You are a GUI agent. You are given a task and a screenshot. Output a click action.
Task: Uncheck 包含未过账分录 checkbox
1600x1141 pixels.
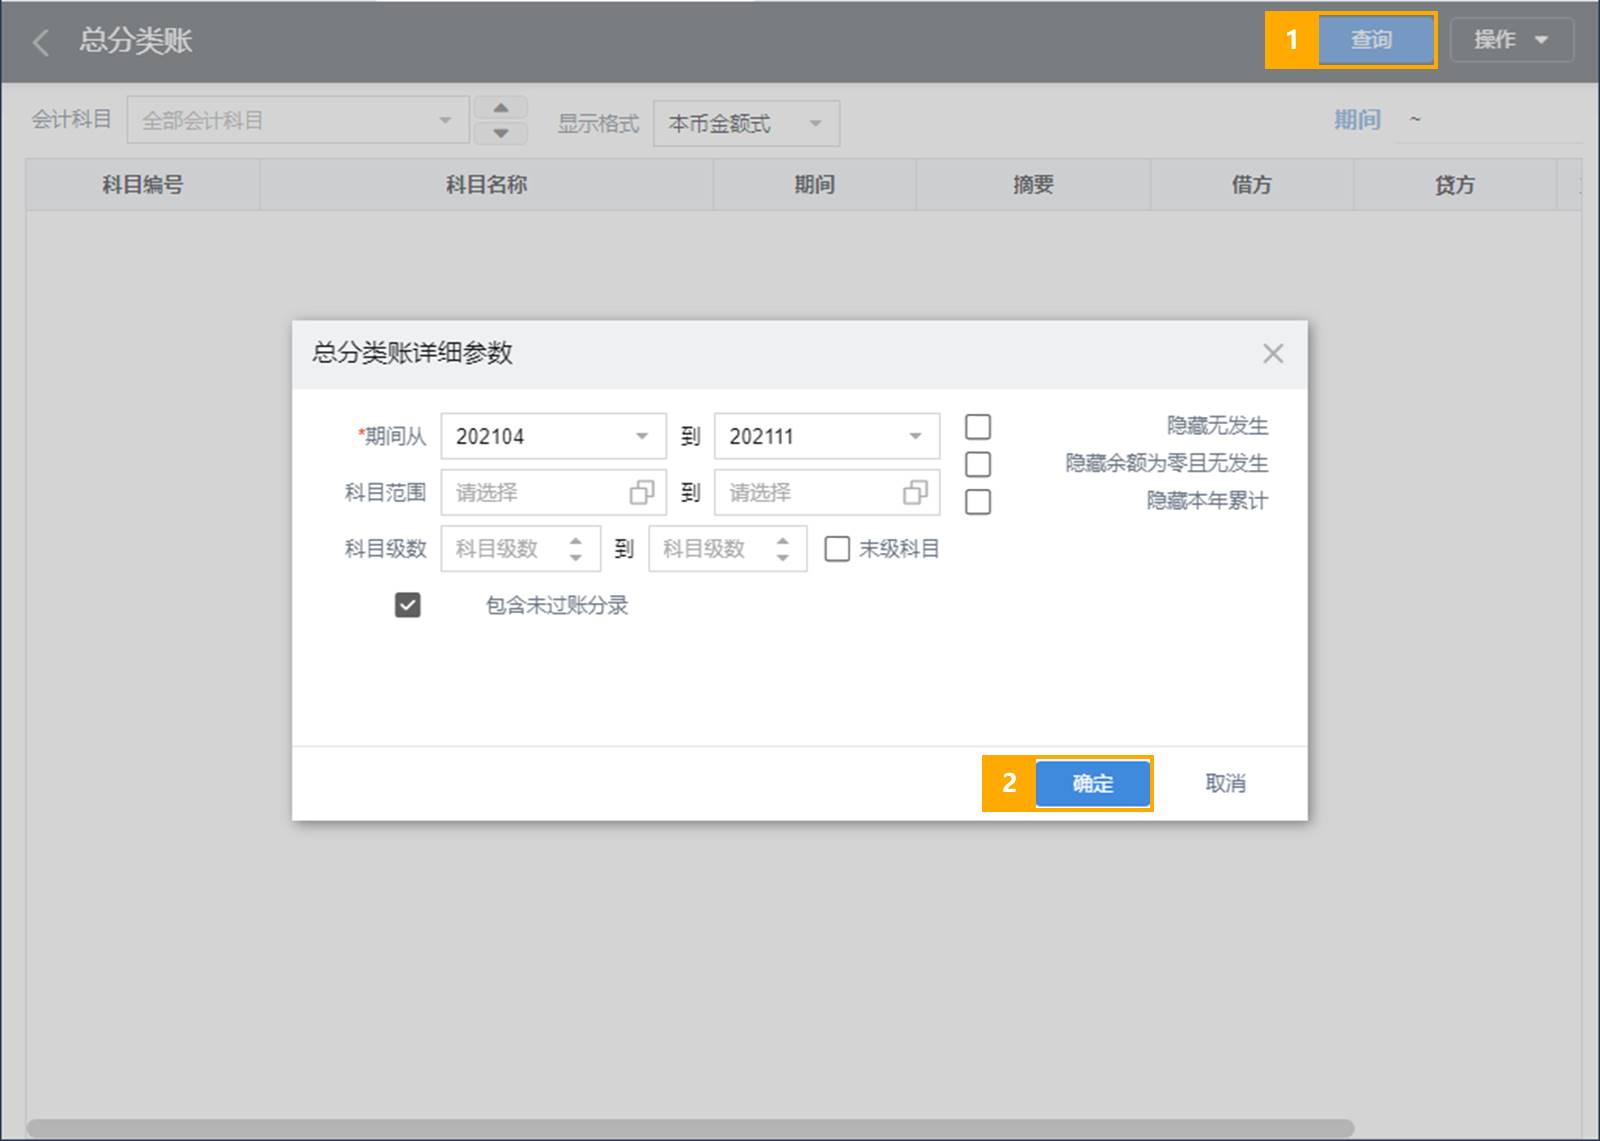point(408,605)
